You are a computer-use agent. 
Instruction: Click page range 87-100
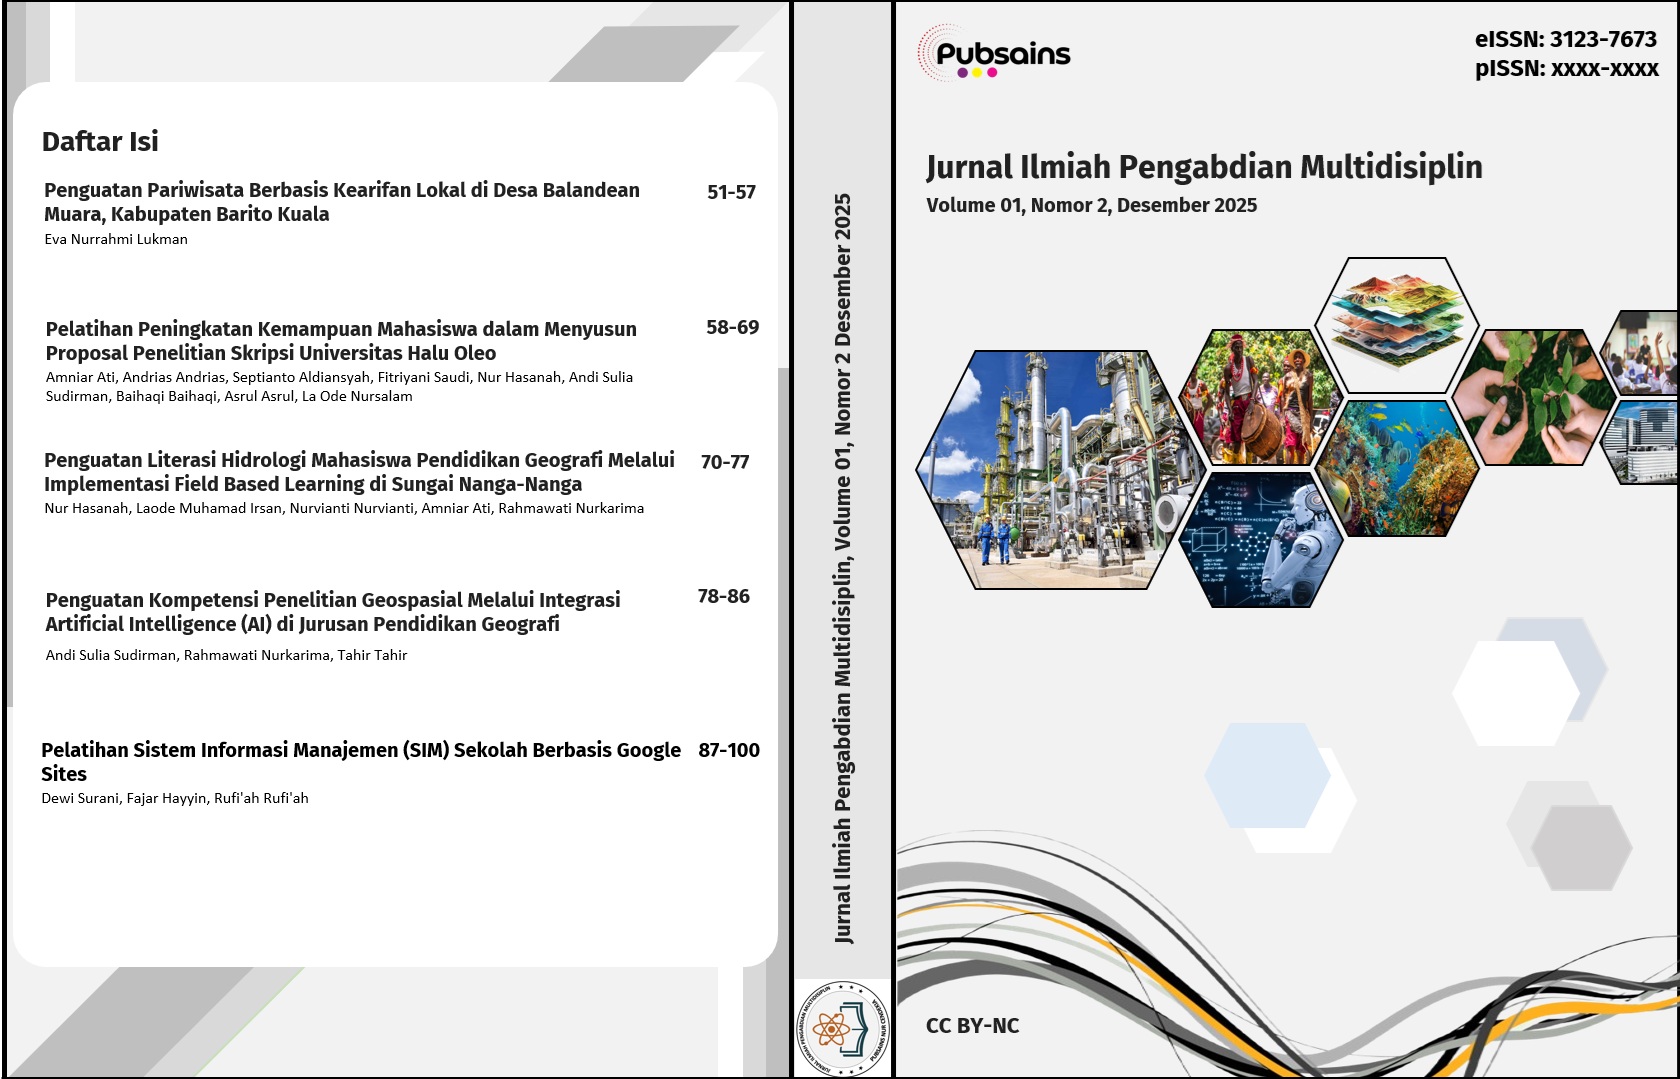pos(730,749)
